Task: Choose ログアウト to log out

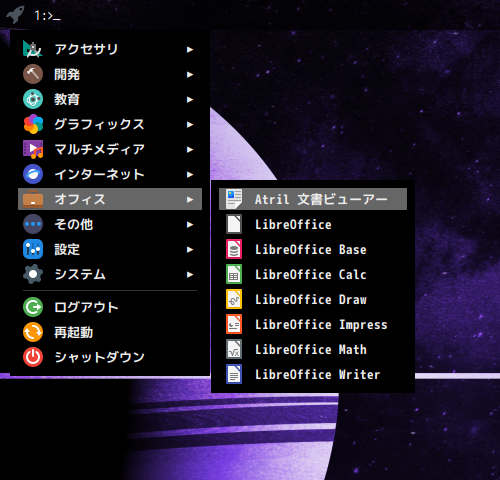Action: click(110, 307)
